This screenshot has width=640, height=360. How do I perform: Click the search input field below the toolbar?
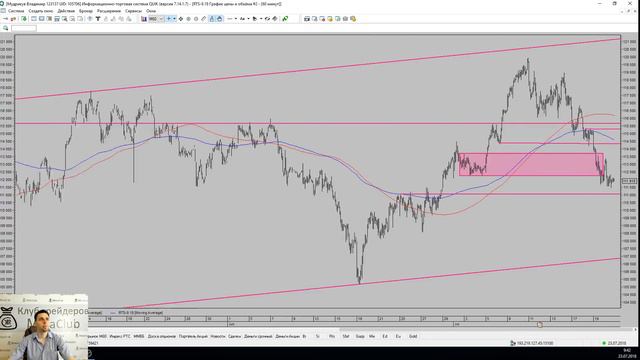pyautogui.click(x=24, y=28)
